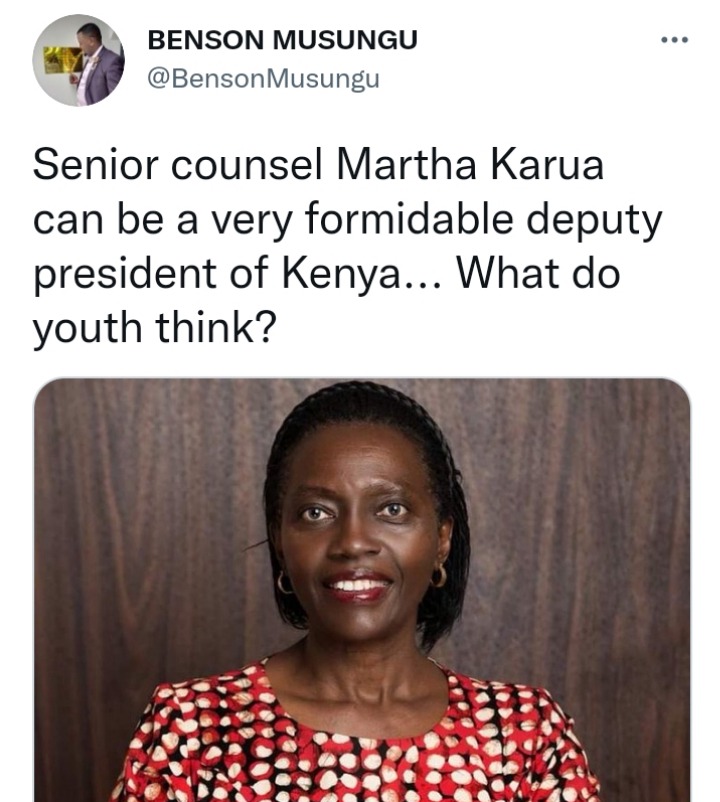Click the 'What do youth think?' text
Viewport: 720px width, 802px height.
coord(326,300)
